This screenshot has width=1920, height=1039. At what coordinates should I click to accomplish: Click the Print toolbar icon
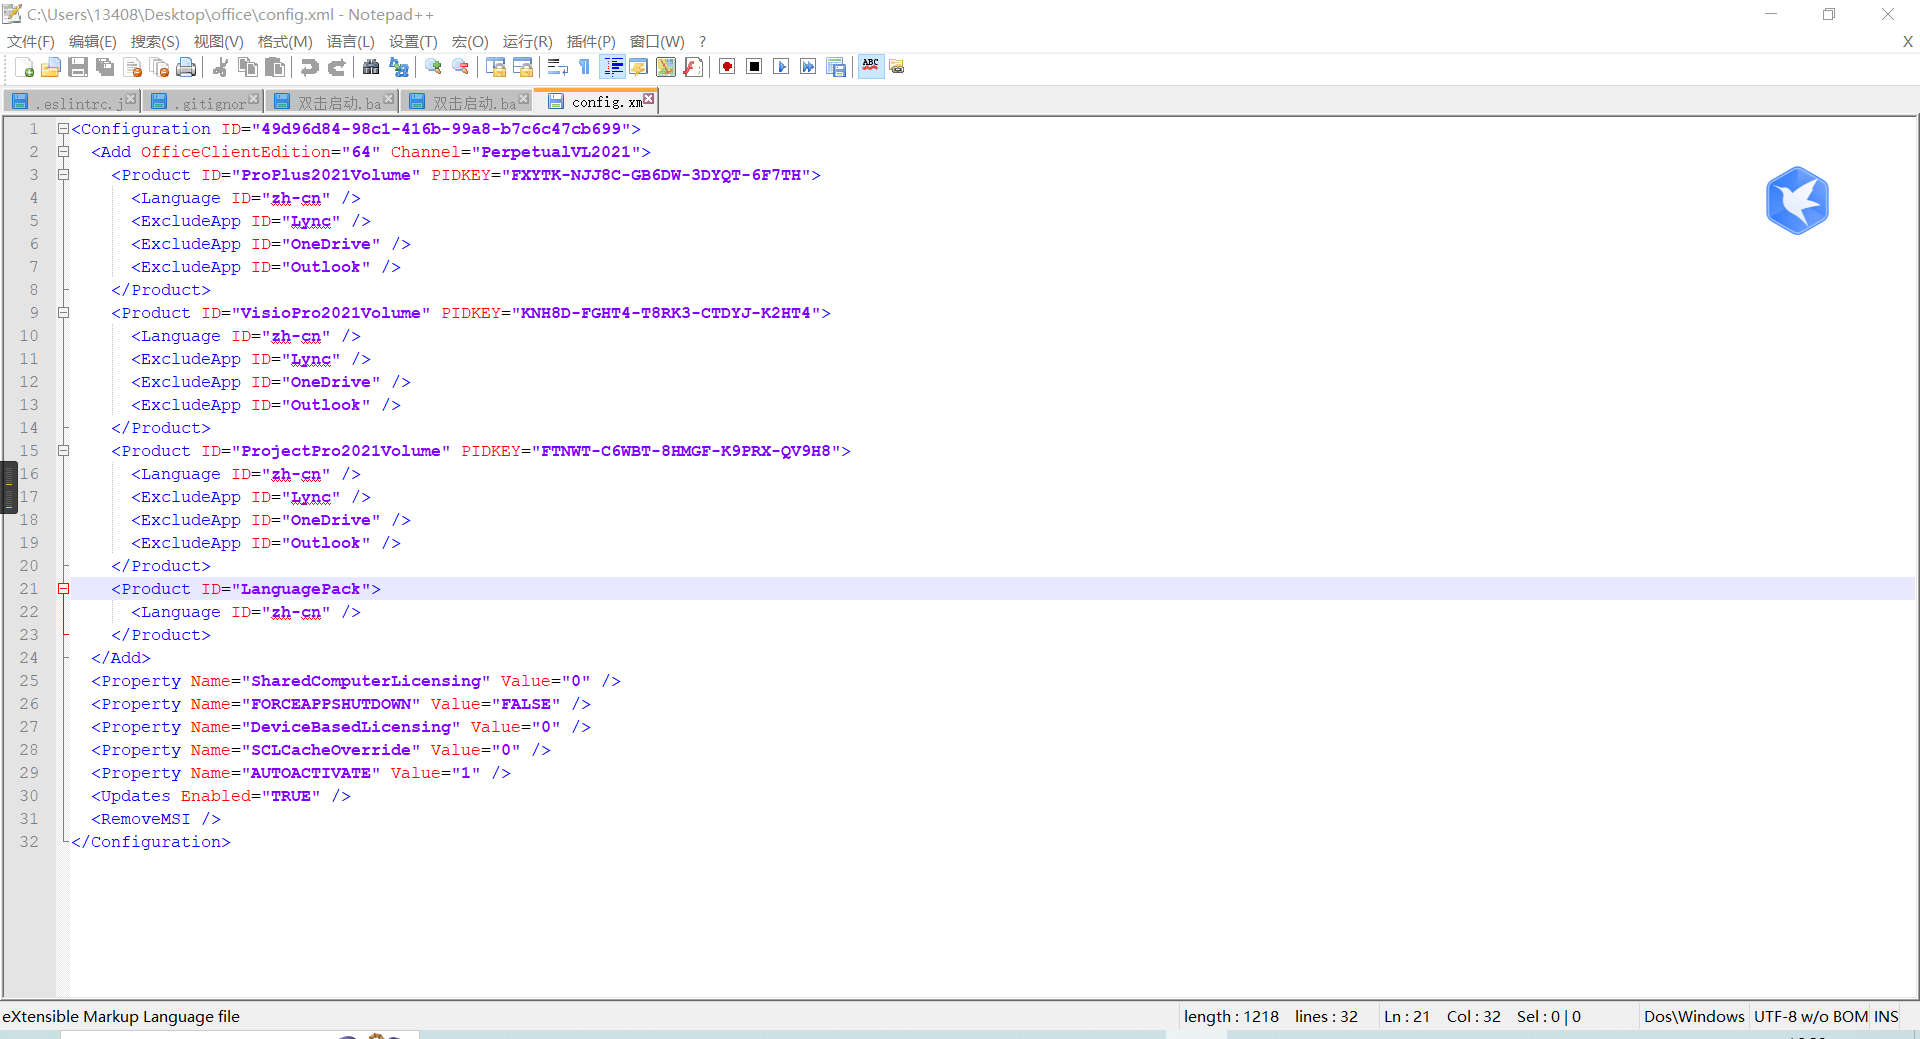[x=186, y=67]
